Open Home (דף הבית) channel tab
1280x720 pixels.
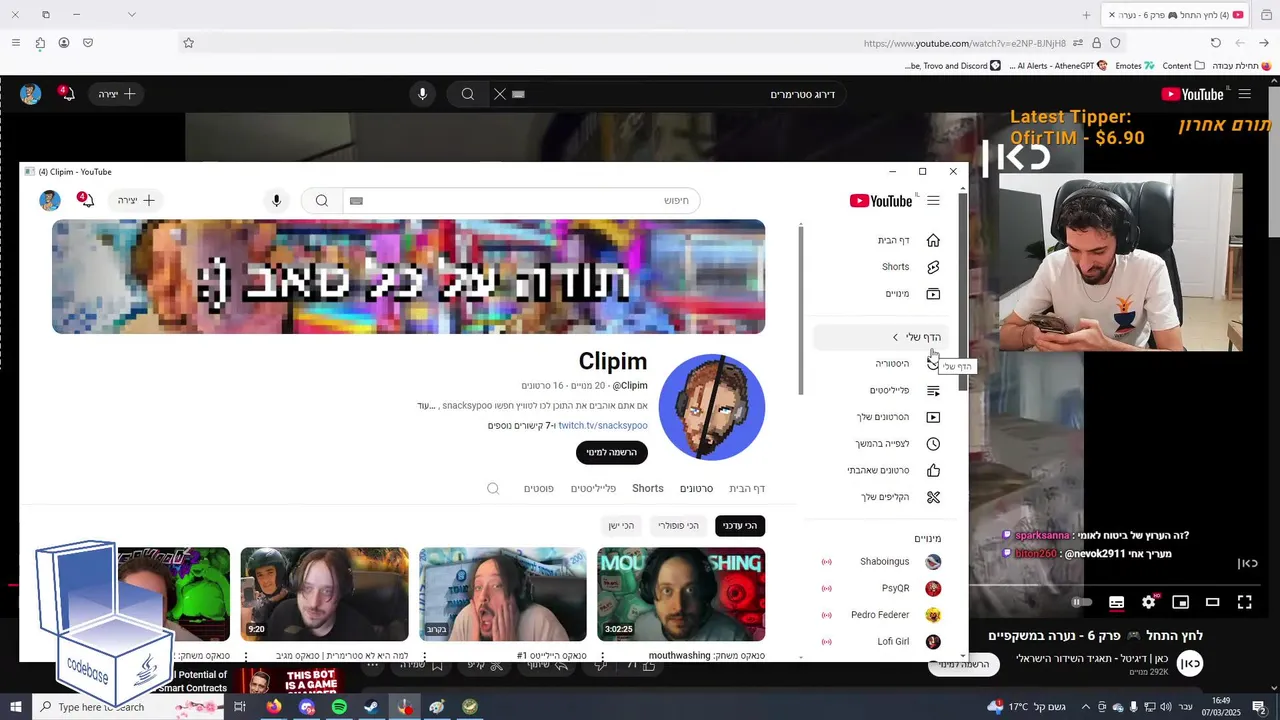pyautogui.click(x=747, y=488)
